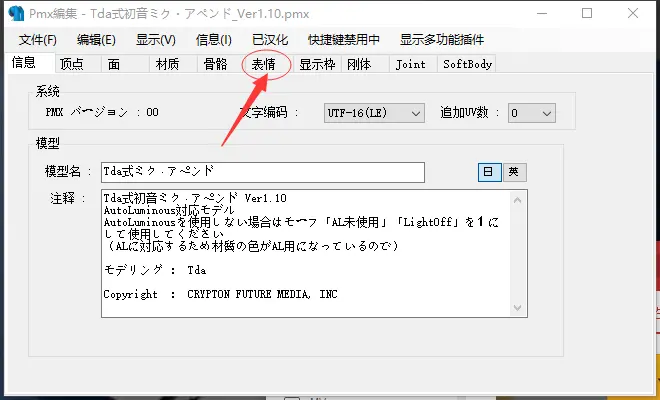Click the PMX バージョン label
This screenshot has height=400, width=660.
pyautogui.click(x=87, y=112)
